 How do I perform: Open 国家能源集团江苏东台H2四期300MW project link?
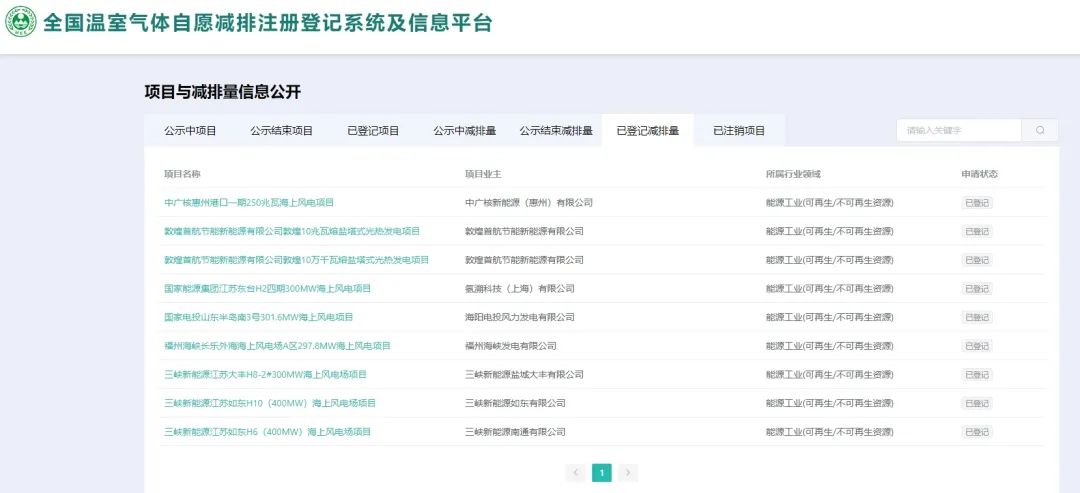point(267,289)
